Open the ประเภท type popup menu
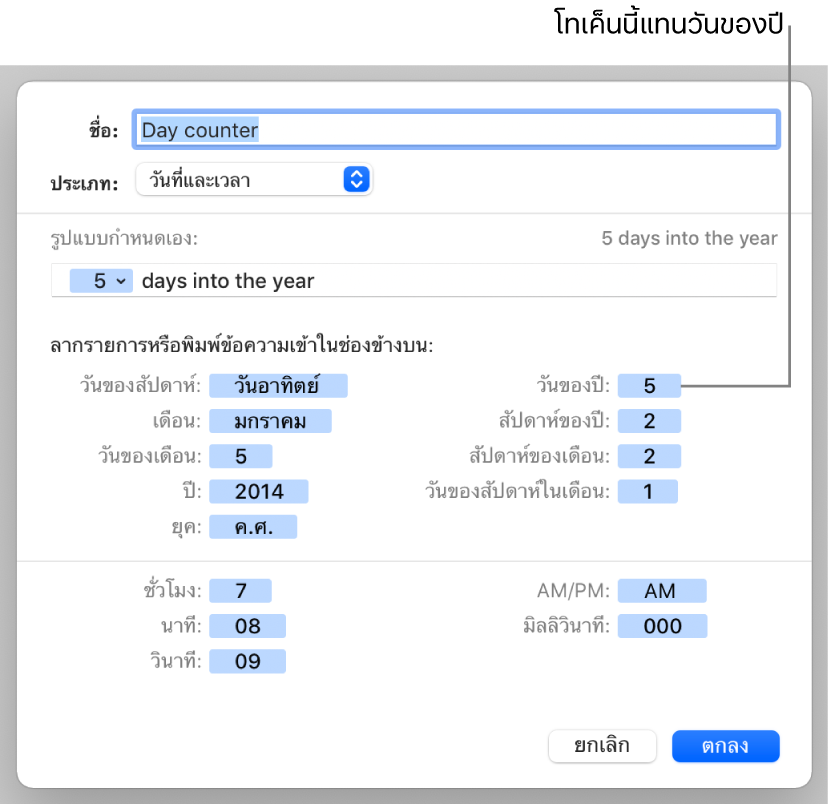 (254, 179)
